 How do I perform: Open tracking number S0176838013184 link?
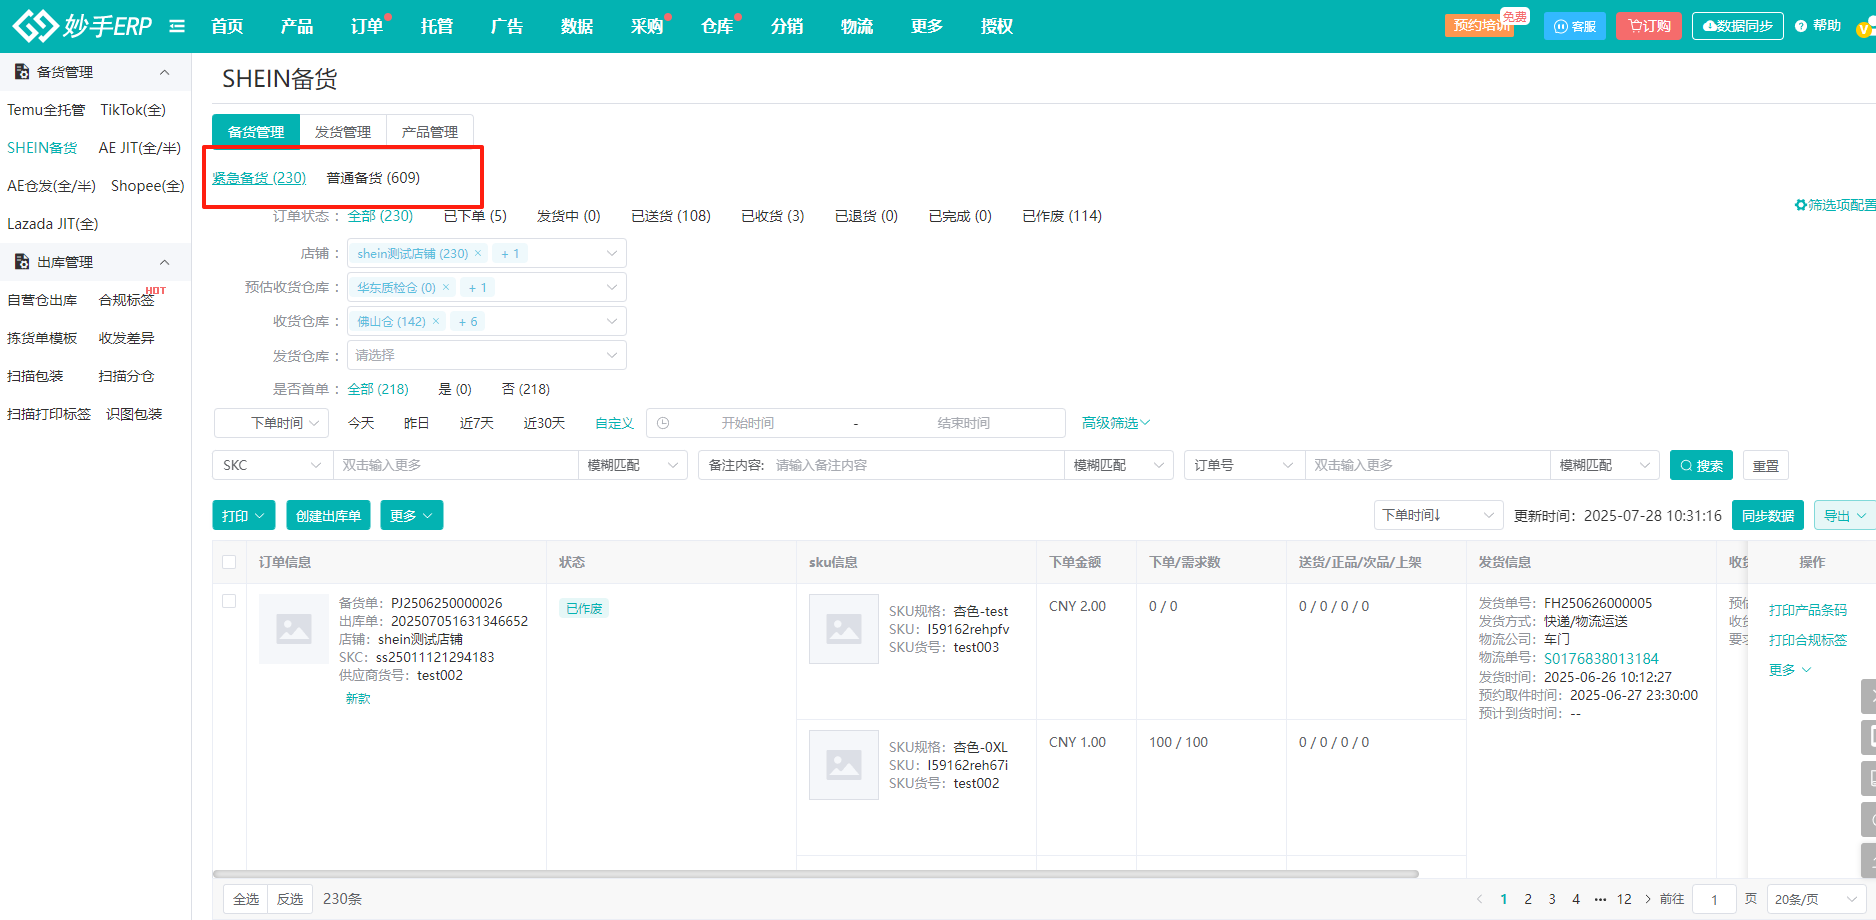coord(1601,659)
